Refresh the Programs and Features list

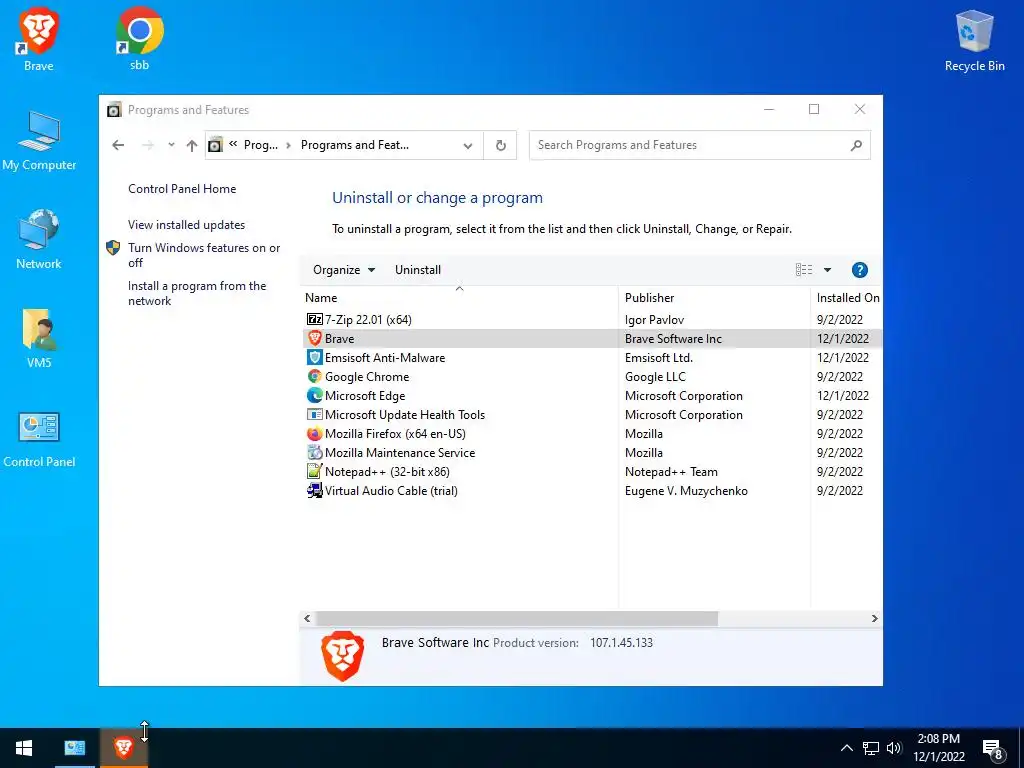pos(501,145)
